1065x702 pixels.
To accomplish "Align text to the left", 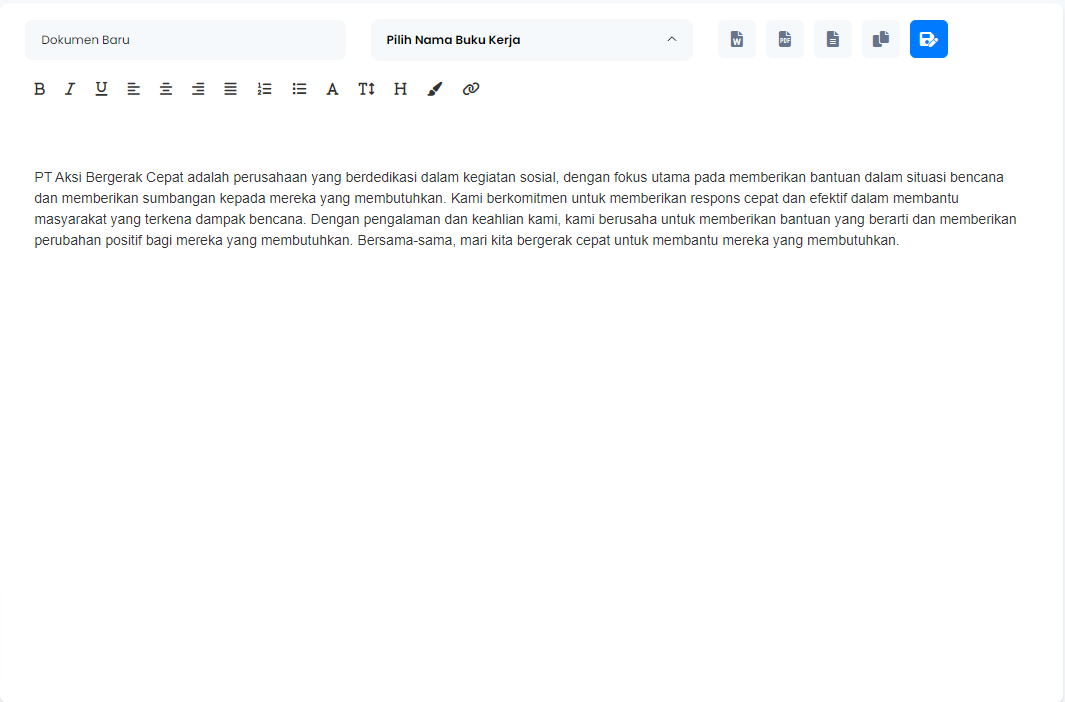I will tap(134, 89).
